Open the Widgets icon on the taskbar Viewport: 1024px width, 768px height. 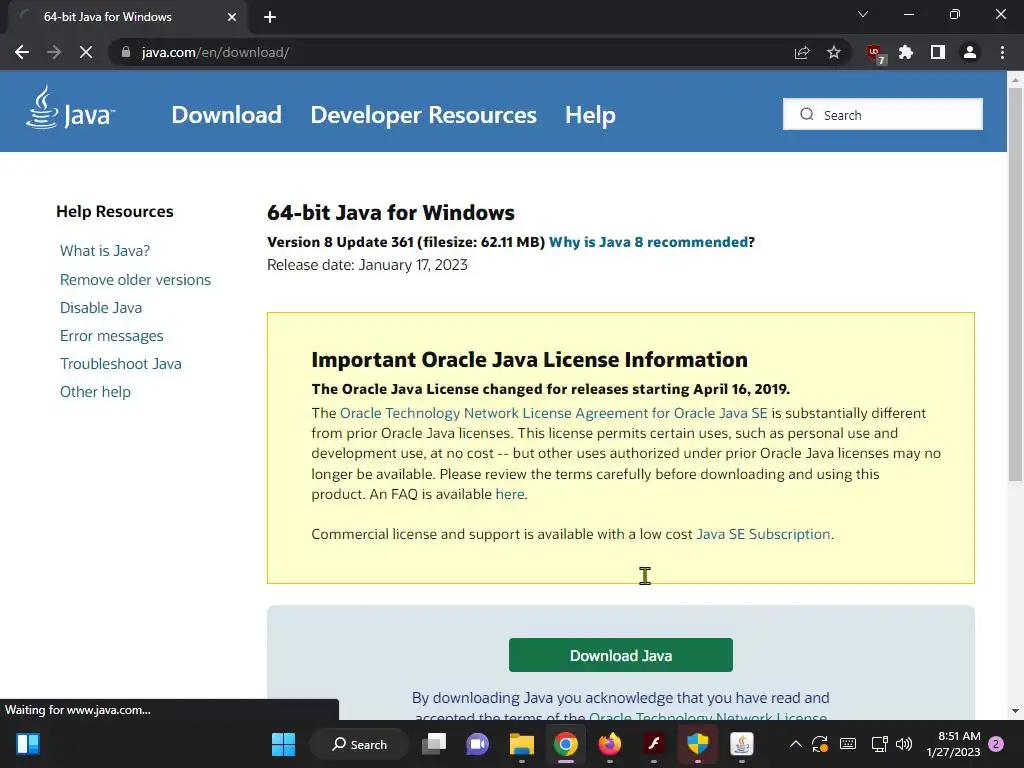[x=28, y=744]
